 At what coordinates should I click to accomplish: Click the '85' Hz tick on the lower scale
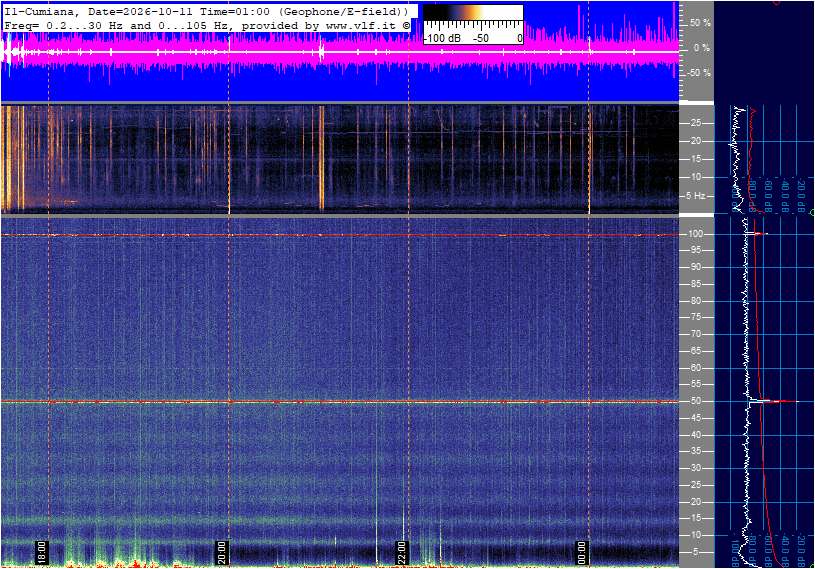[x=695, y=284]
